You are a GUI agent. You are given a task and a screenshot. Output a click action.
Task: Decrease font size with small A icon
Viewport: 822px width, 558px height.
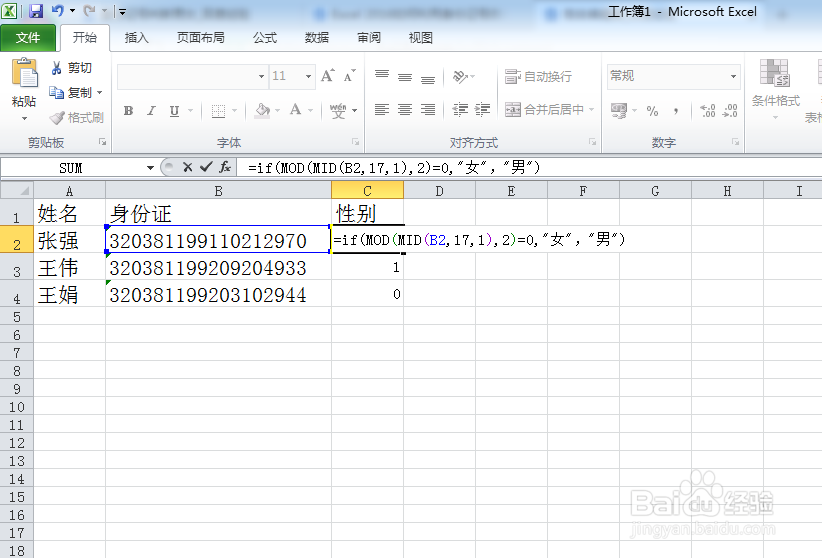coord(350,76)
